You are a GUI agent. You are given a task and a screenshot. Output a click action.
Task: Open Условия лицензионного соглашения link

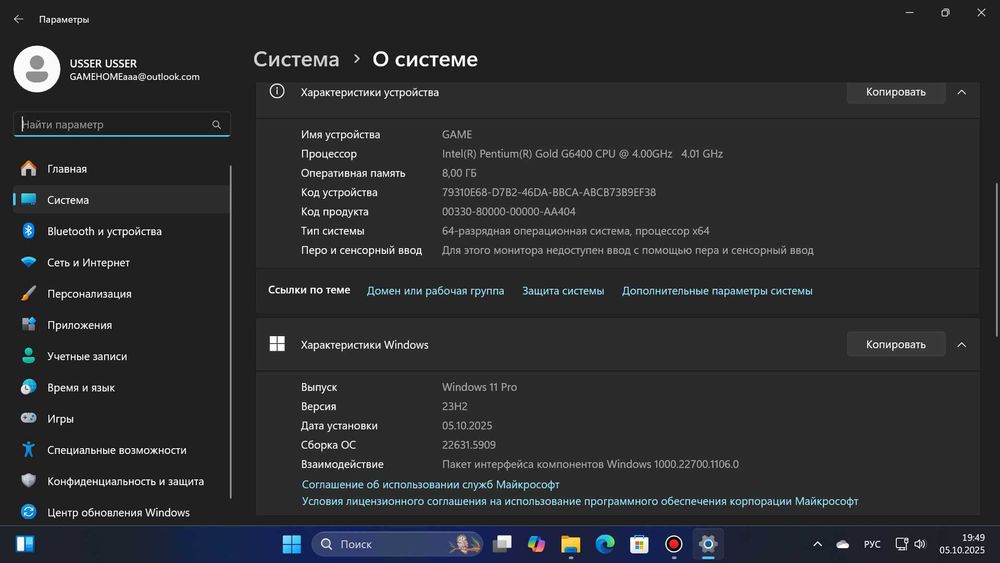pyautogui.click(x=580, y=501)
